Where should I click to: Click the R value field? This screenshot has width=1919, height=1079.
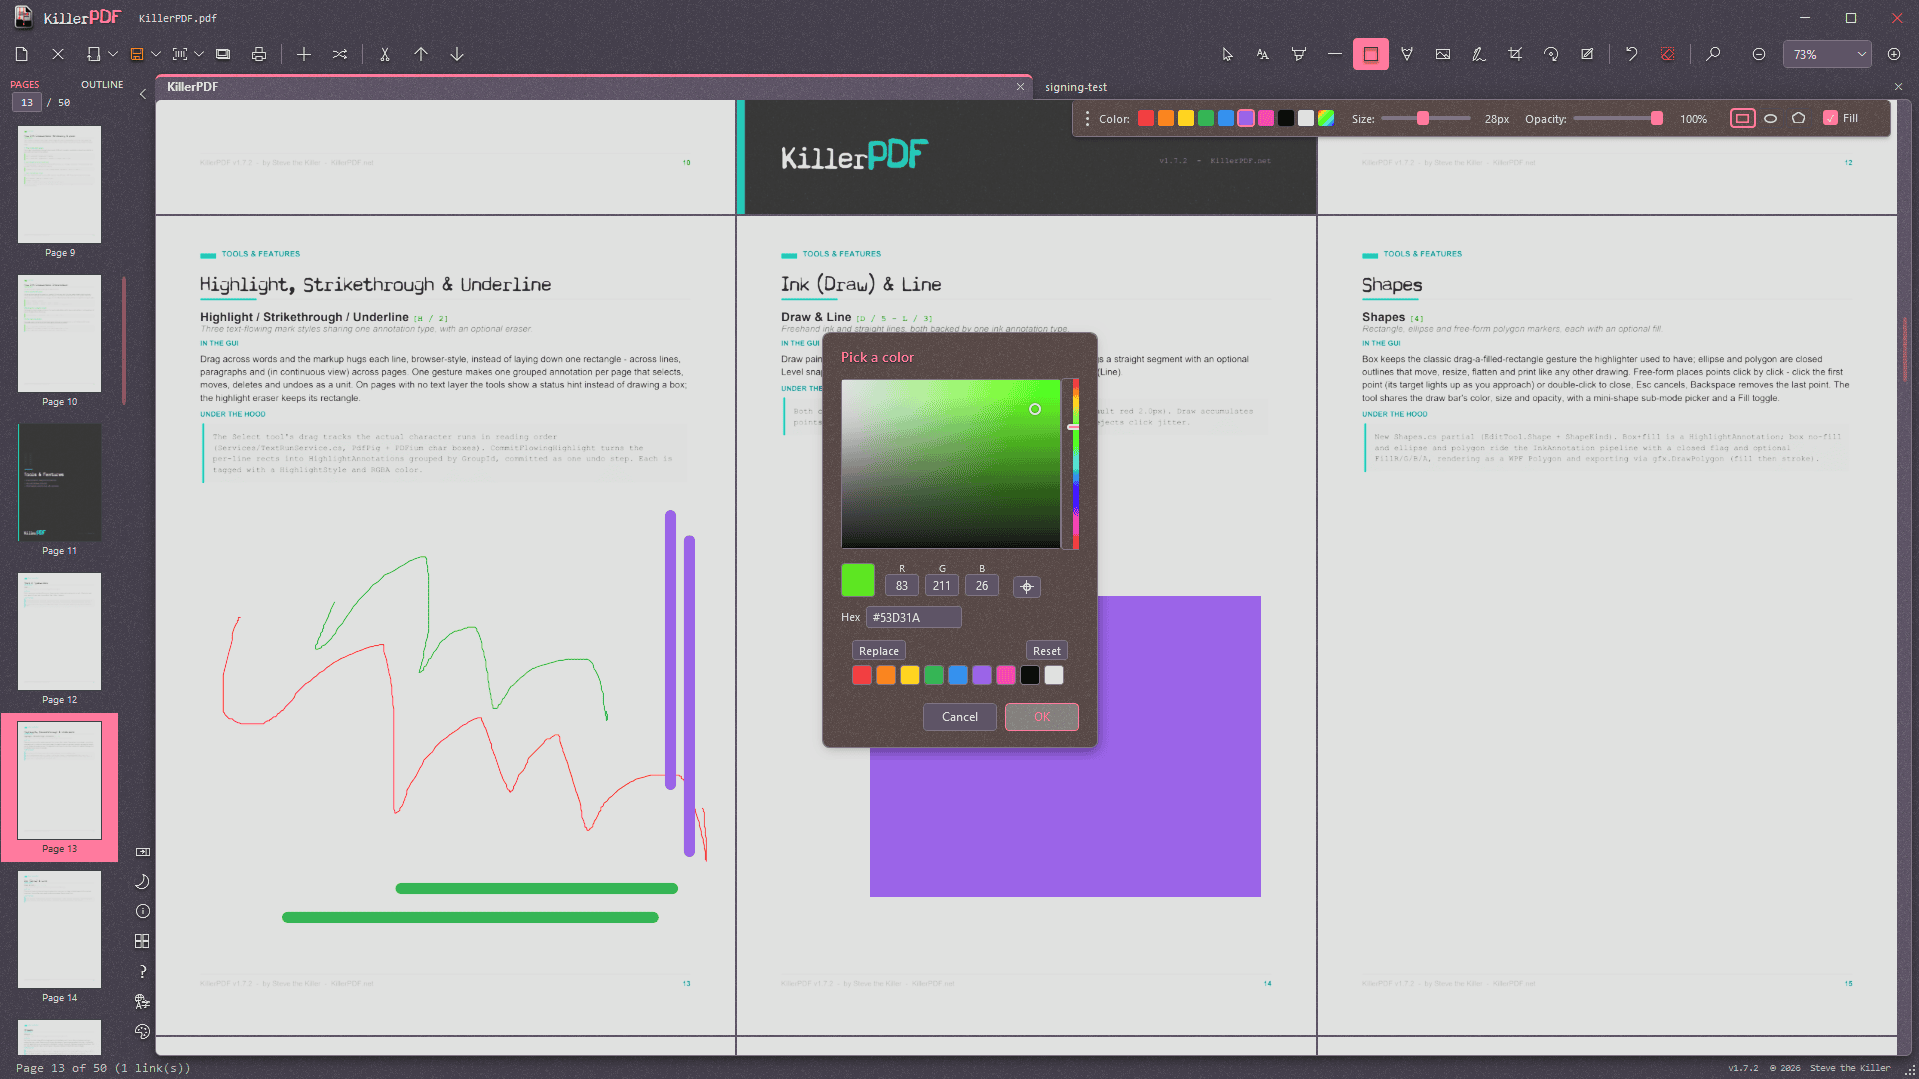coord(902,586)
